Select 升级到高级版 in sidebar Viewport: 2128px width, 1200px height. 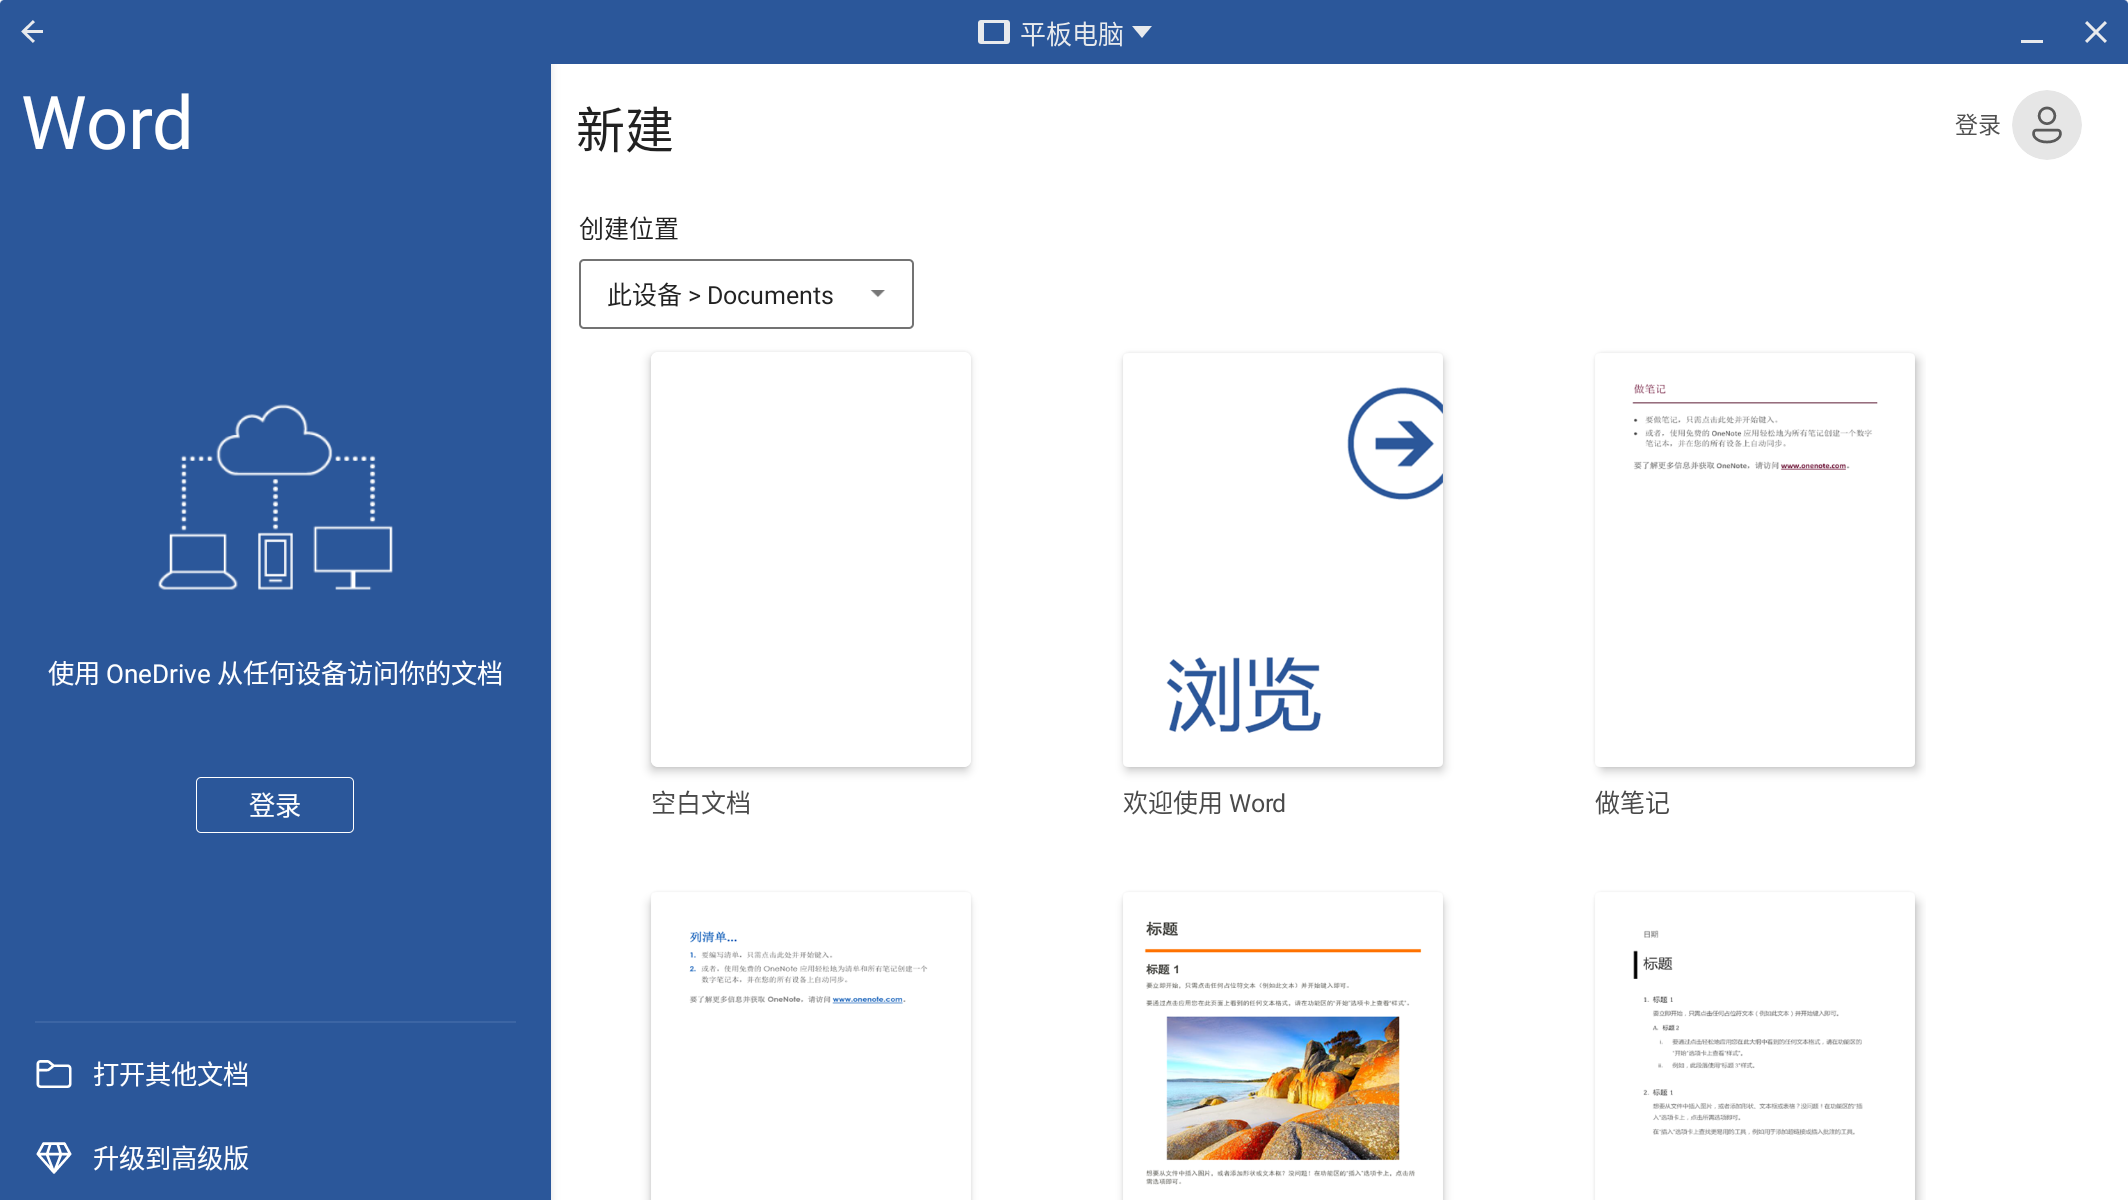[171, 1158]
